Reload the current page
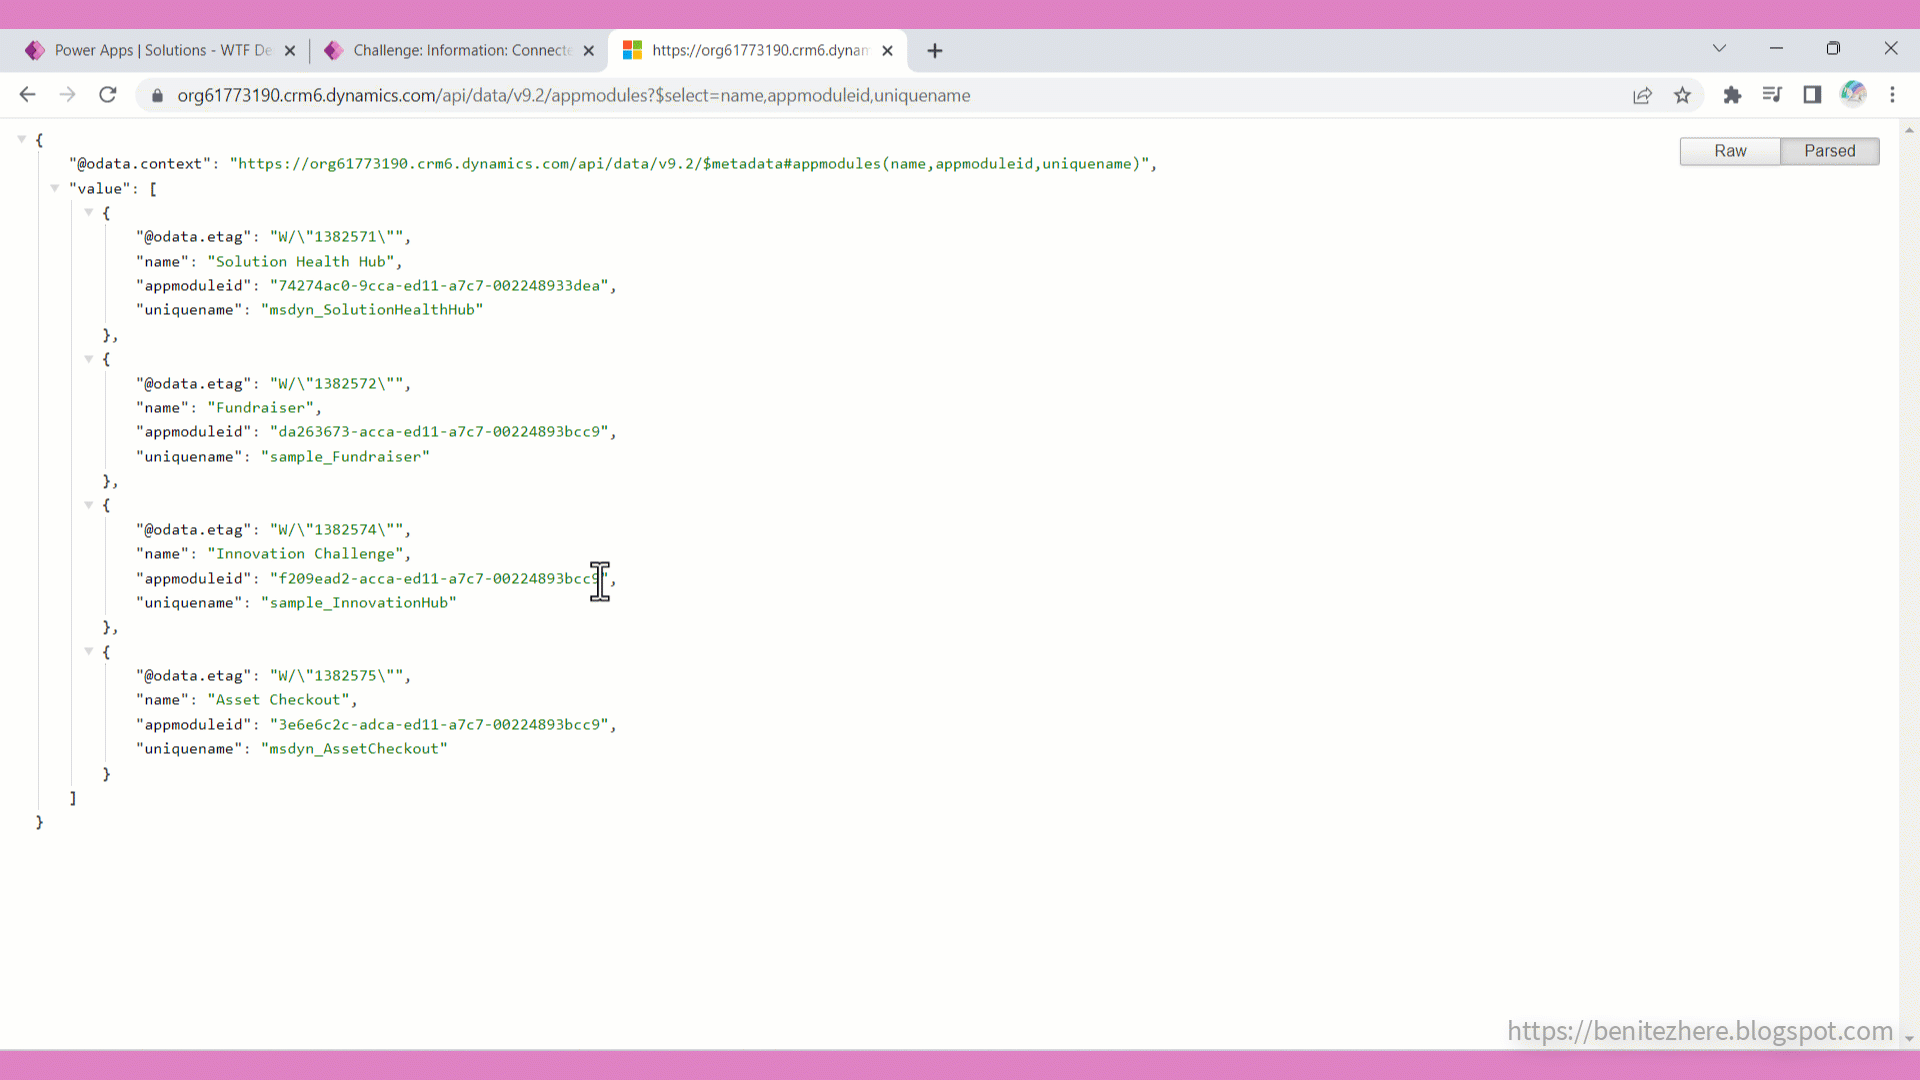Viewport: 1920px width, 1080px height. tap(108, 95)
